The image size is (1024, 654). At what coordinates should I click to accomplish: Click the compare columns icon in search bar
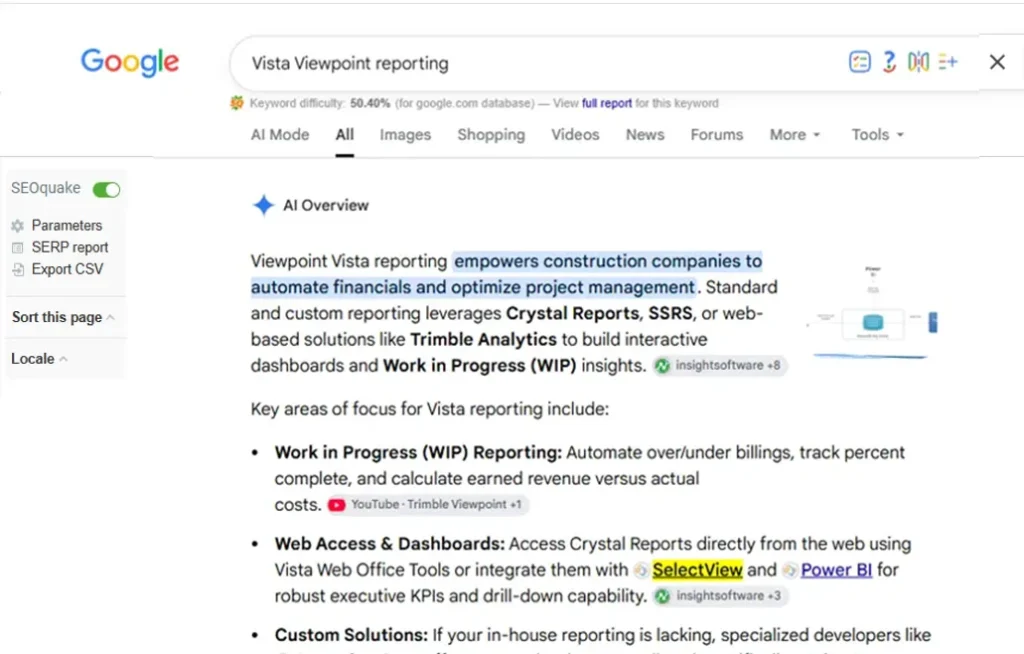[918, 62]
